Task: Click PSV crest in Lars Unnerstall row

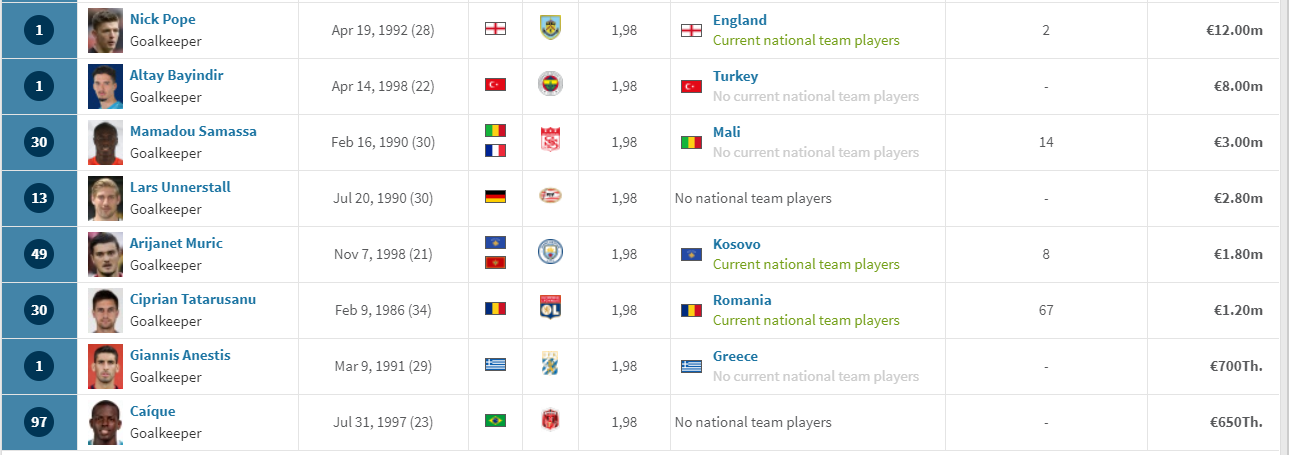Action: tap(550, 197)
